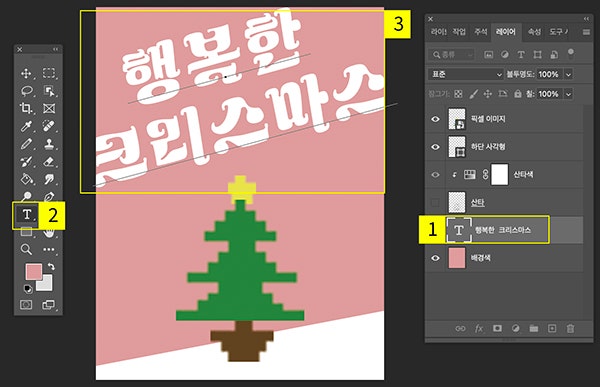Screen dimensions: 600x387
Task: Select the History Brush tool
Action: pos(26,162)
